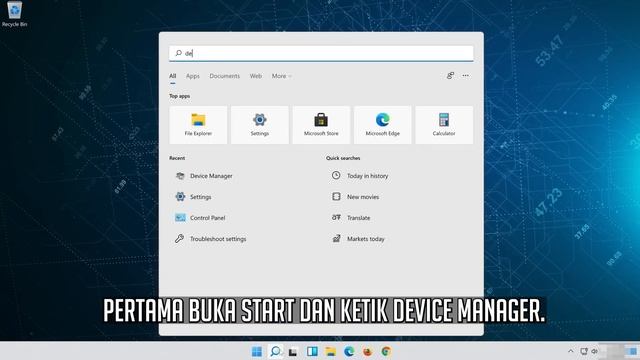Open Chrome from the taskbar
The width and height of the screenshot is (640, 360).
(386, 351)
